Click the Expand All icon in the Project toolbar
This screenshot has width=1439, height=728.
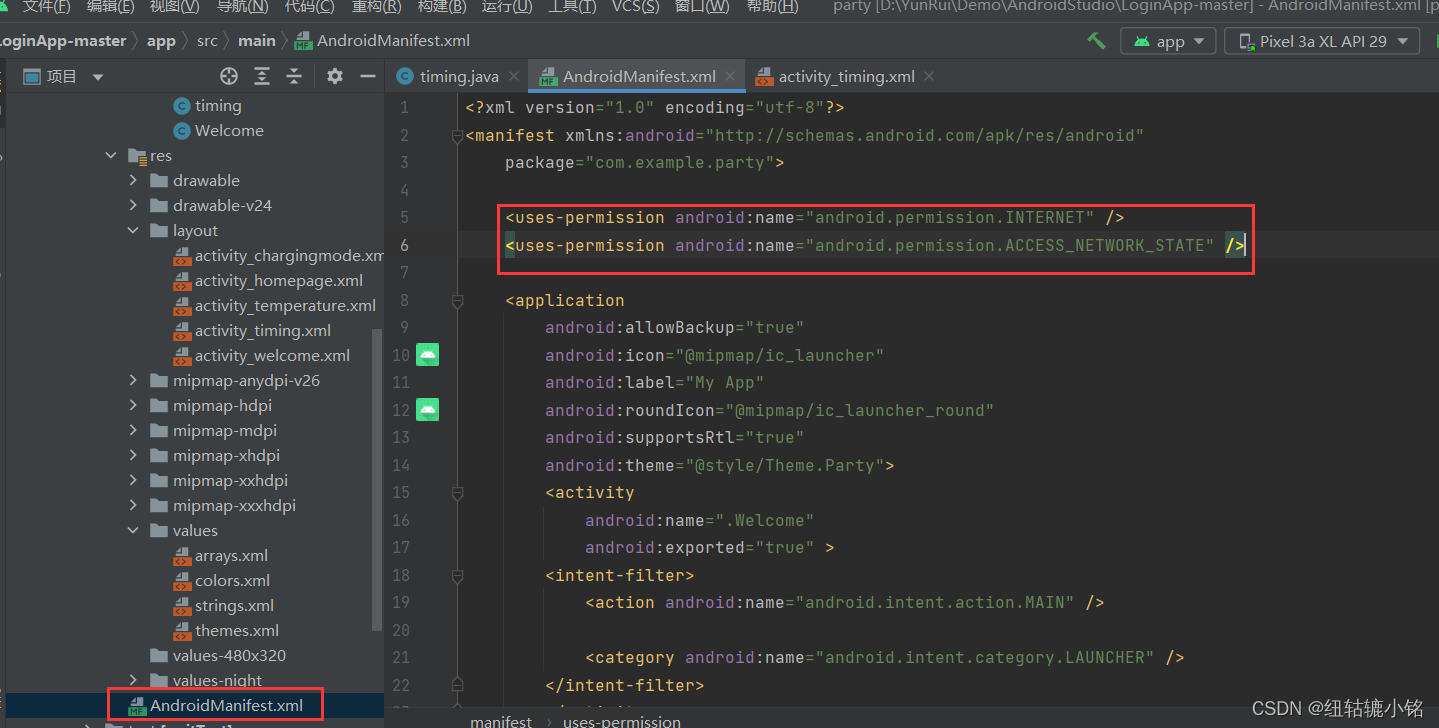[x=262, y=75]
